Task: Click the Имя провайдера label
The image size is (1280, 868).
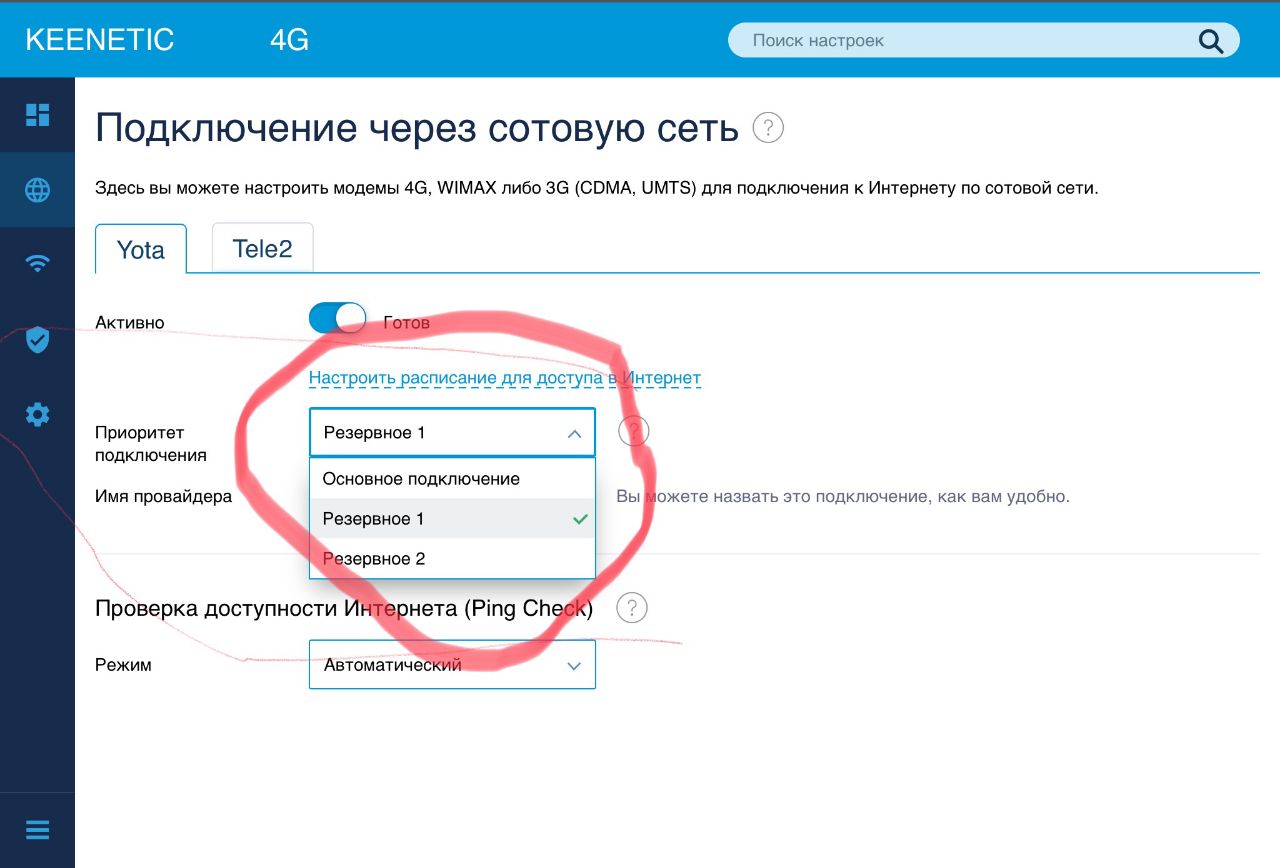Action: pyautogui.click(x=164, y=496)
